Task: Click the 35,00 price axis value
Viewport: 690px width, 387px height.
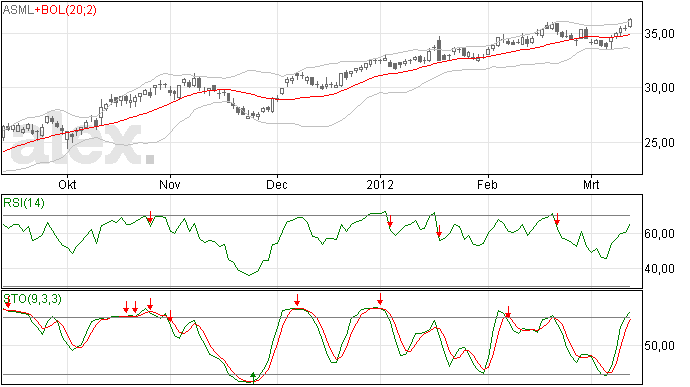Action: click(x=659, y=34)
